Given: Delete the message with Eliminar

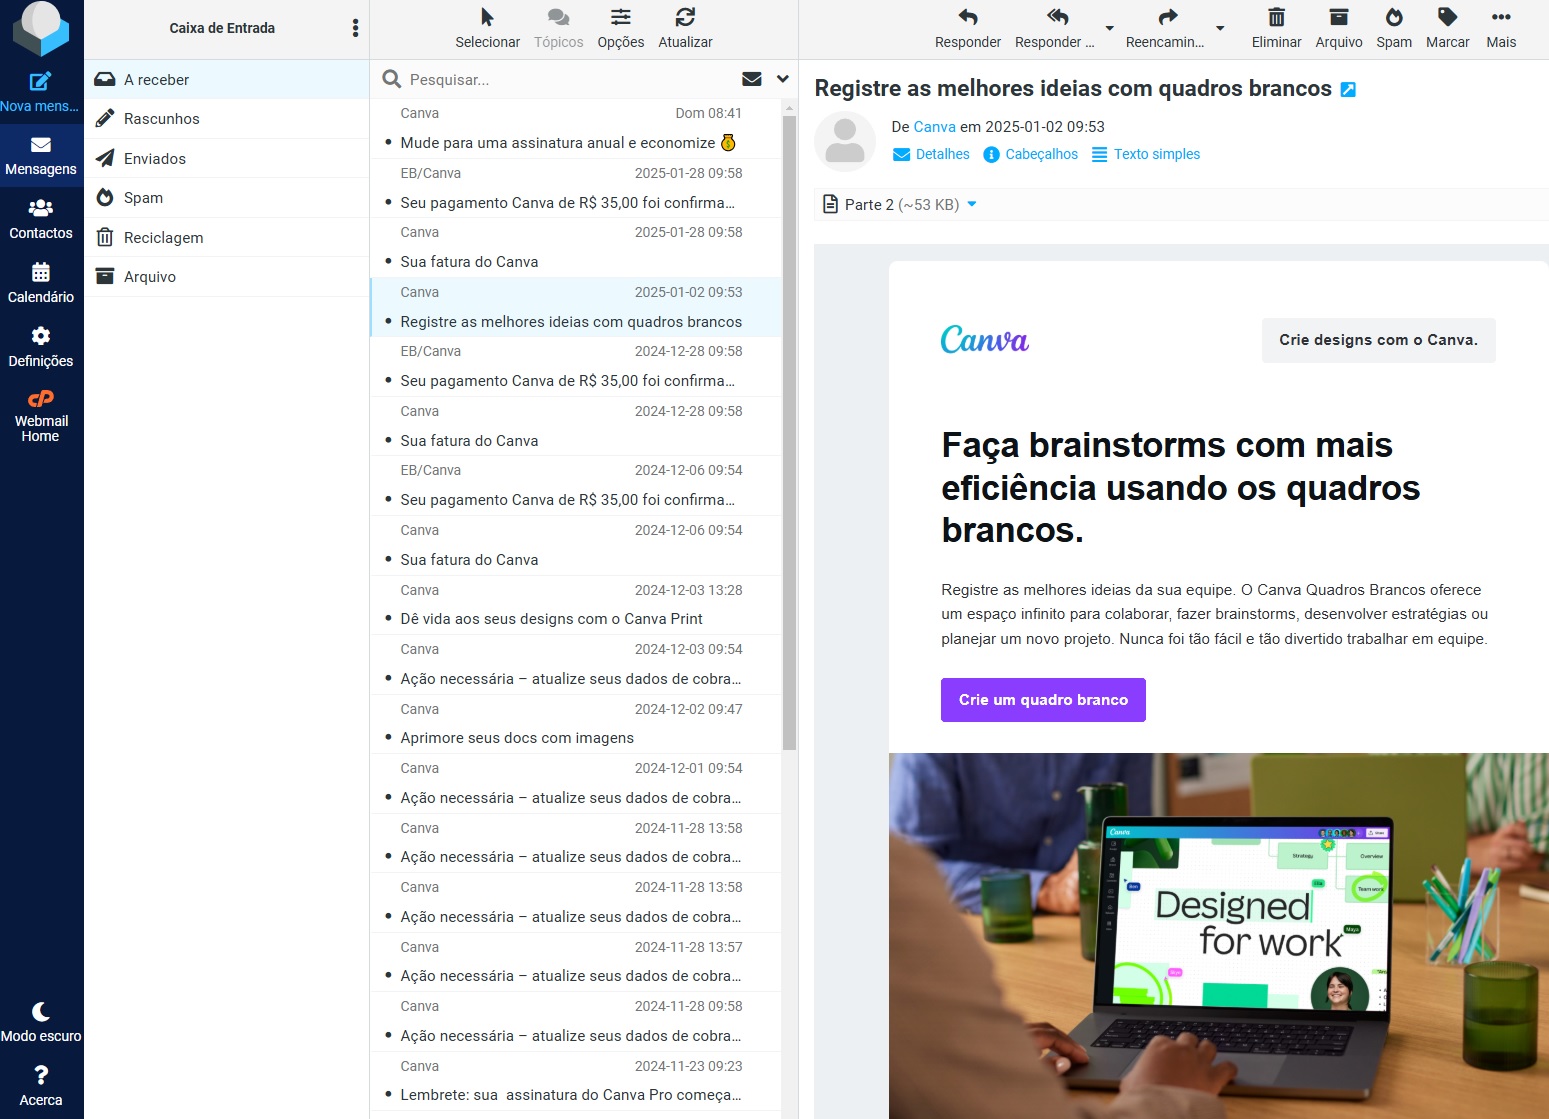Looking at the screenshot, I should 1276,29.
